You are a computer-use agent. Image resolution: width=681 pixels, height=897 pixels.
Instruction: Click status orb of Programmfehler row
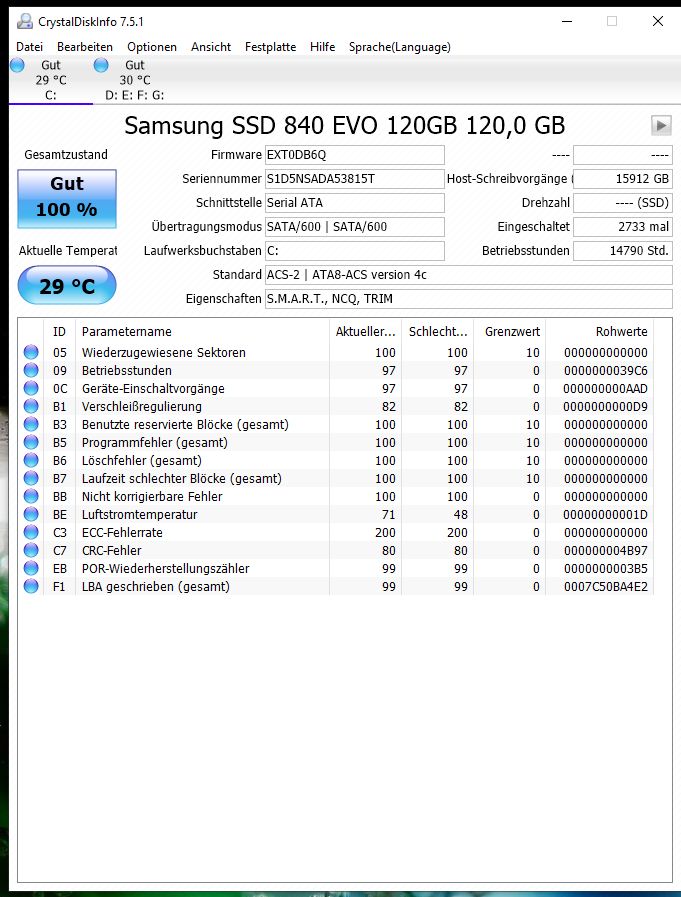(31, 442)
